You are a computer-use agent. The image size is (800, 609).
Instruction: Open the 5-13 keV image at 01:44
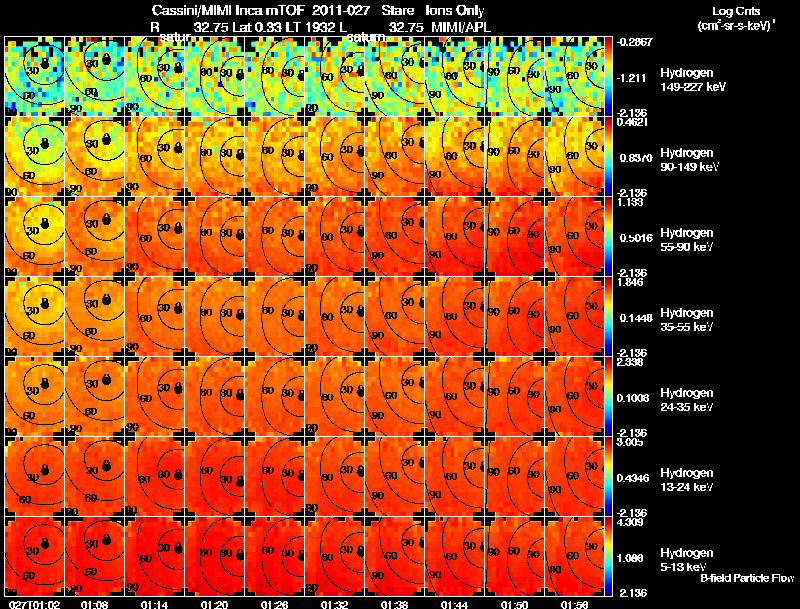454,556
